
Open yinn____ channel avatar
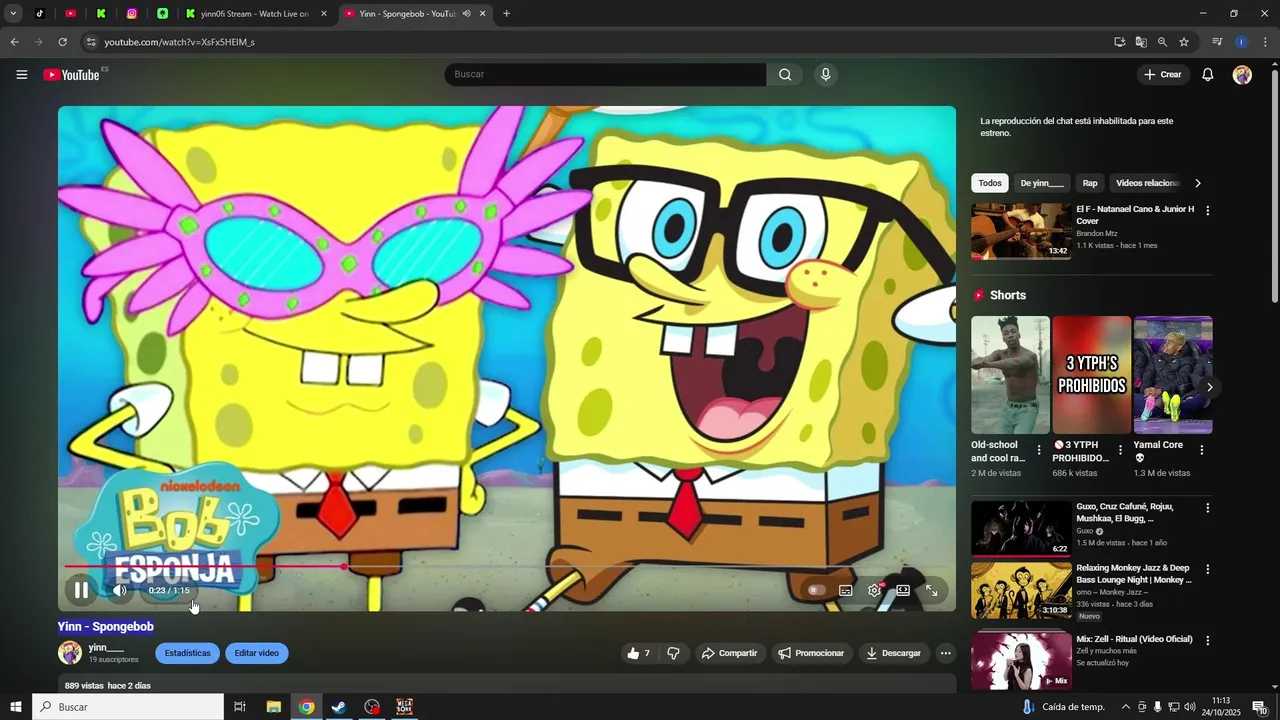point(70,653)
